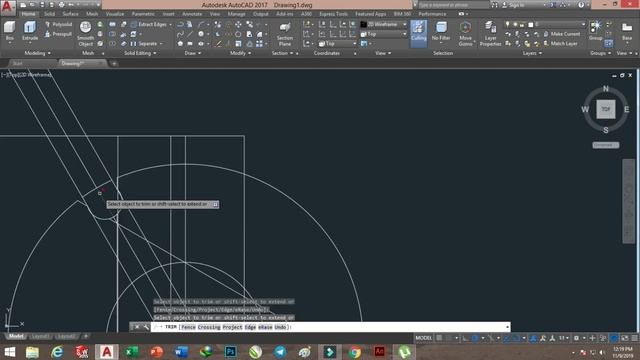Switch to the Annotate ribbon tab
The image size is (640, 360).
192,14
